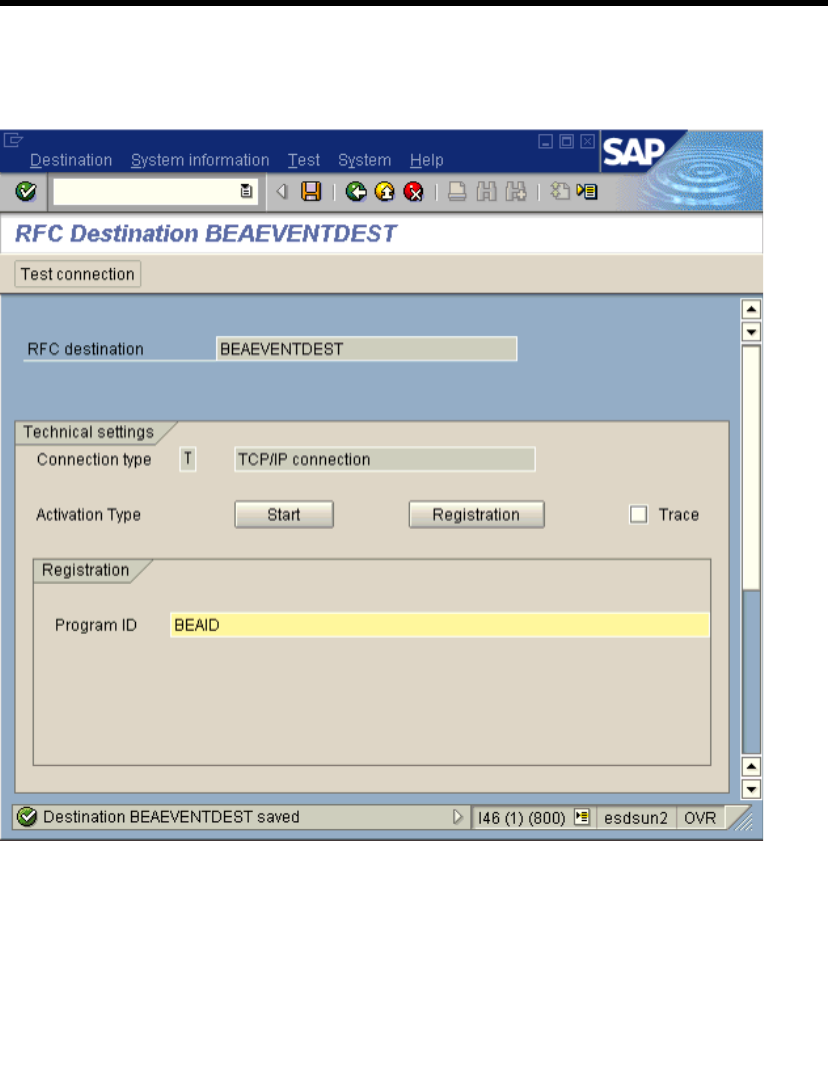The image size is (828, 1077).
Task: Click scrollbar page-up arrow at top
Action: (751, 309)
